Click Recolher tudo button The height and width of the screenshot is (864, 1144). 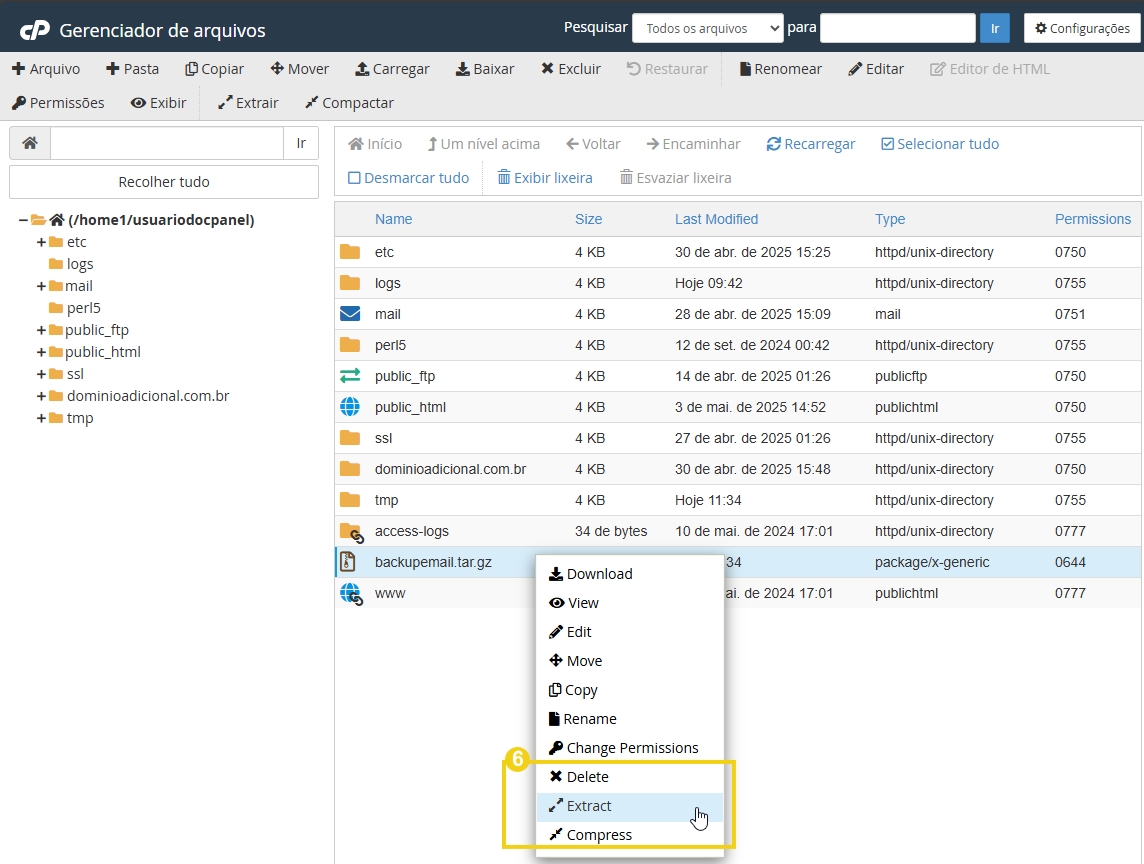[164, 182]
